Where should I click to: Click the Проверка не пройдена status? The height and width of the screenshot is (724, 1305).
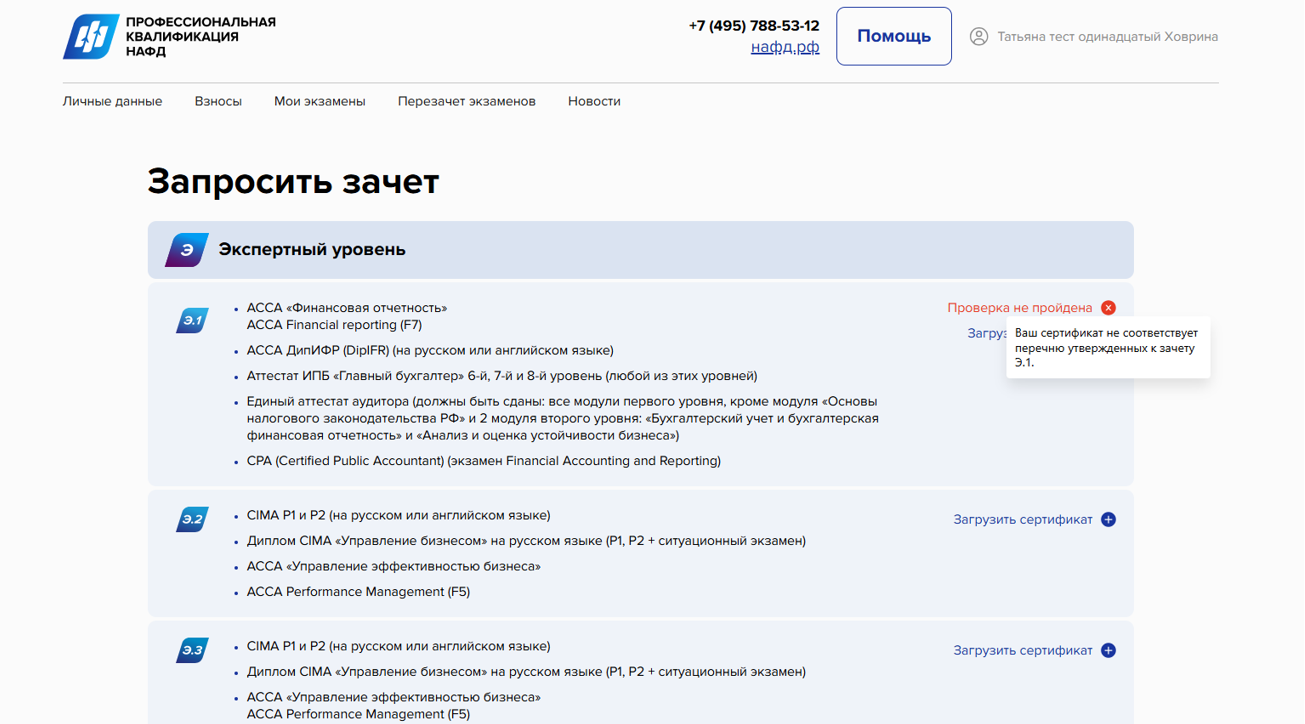(1020, 308)
